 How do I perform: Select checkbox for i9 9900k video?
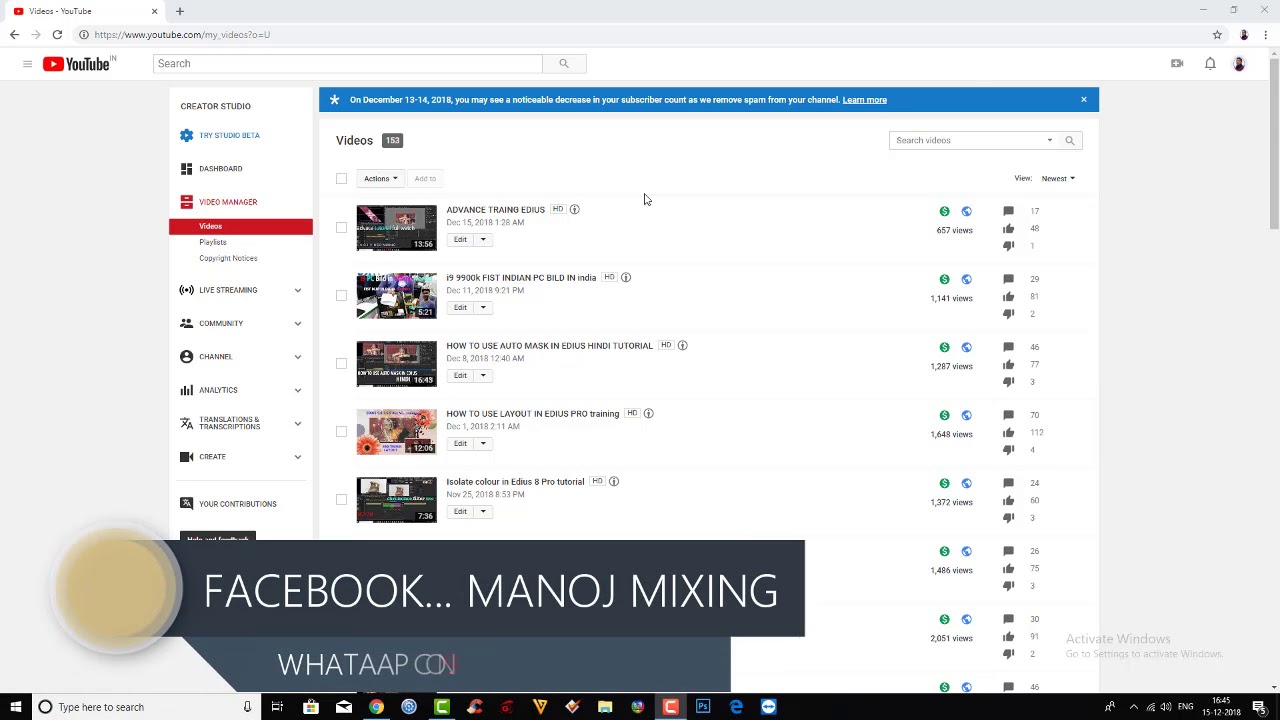(x=341, y=296)
